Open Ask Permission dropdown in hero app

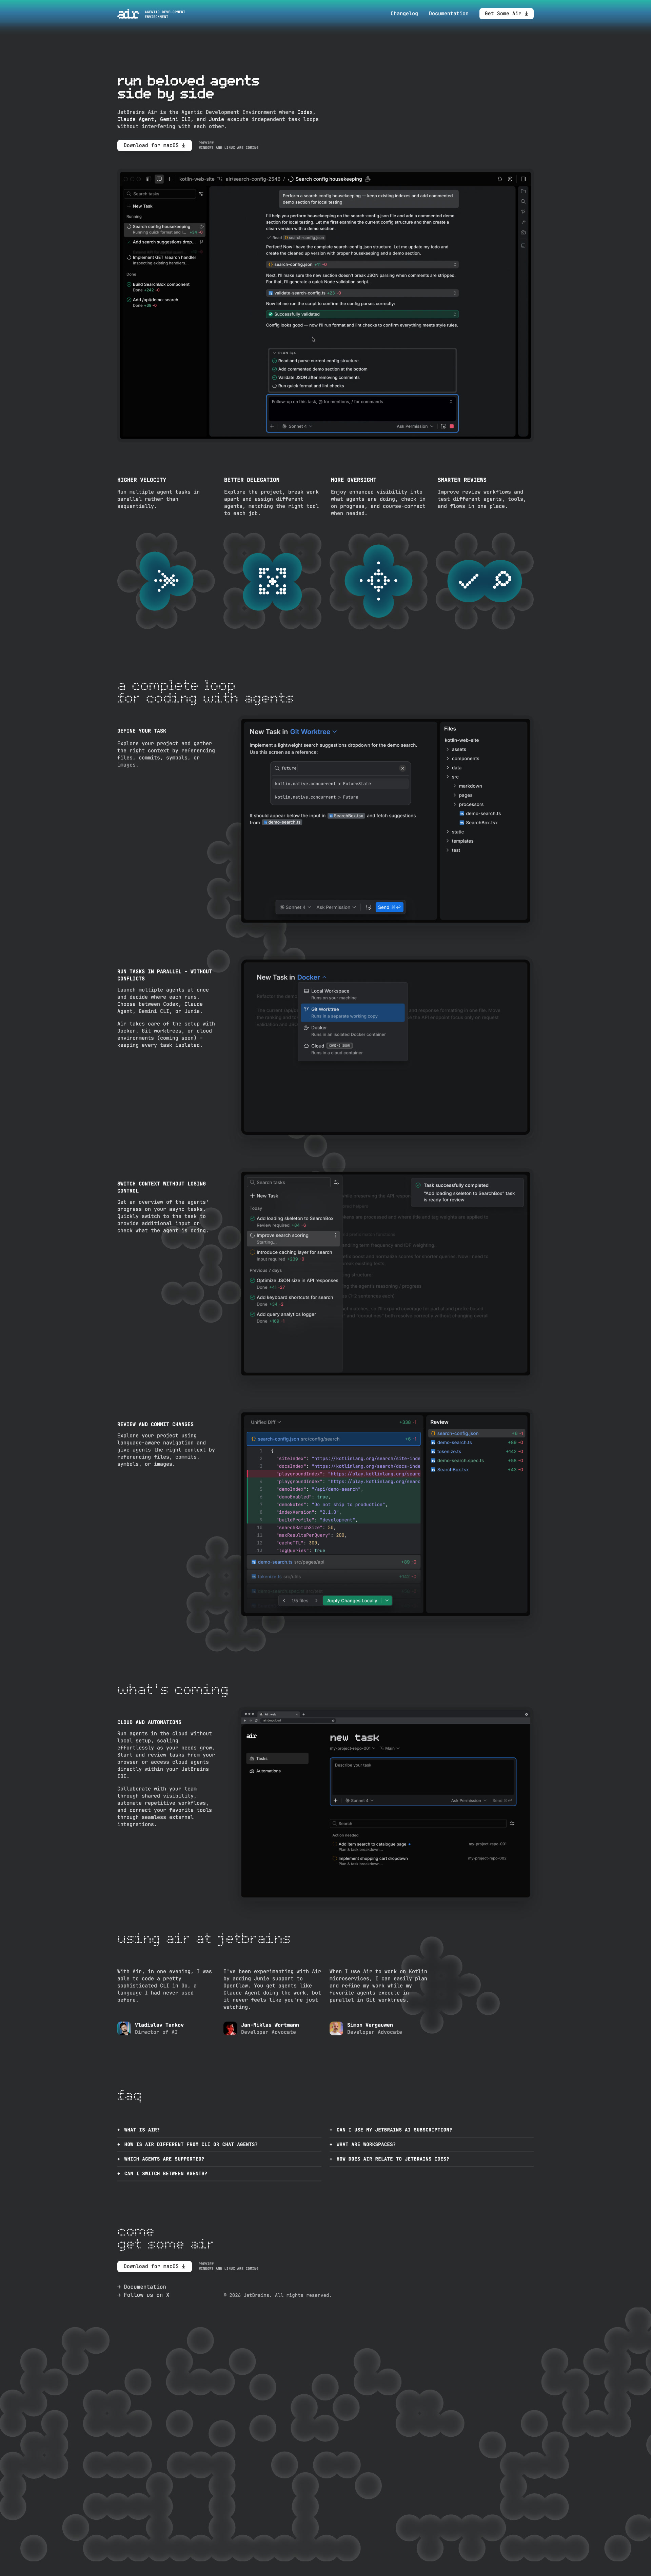[x=415, y=426]
